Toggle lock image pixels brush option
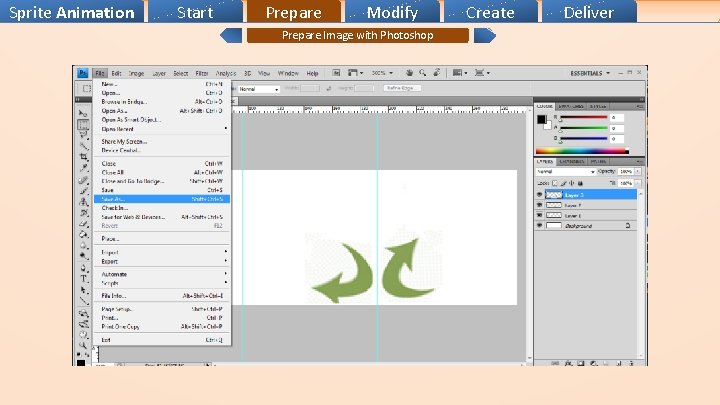 [x=563, y=183]
